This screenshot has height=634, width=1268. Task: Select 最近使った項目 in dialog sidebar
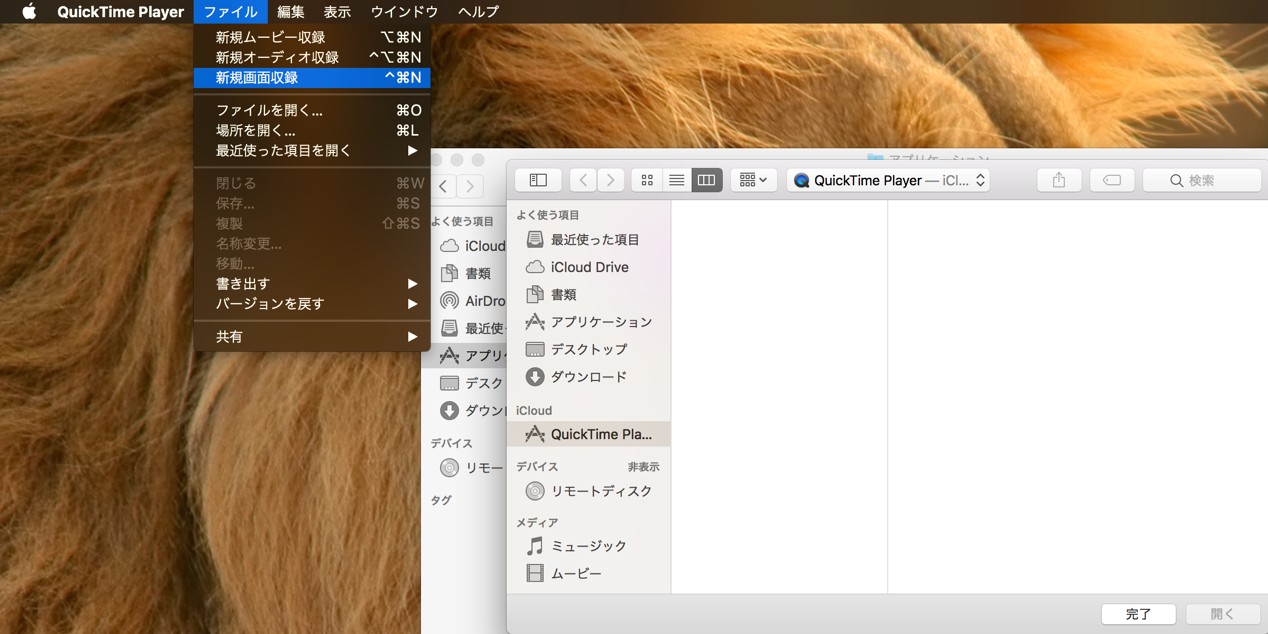tap(589, 239)
